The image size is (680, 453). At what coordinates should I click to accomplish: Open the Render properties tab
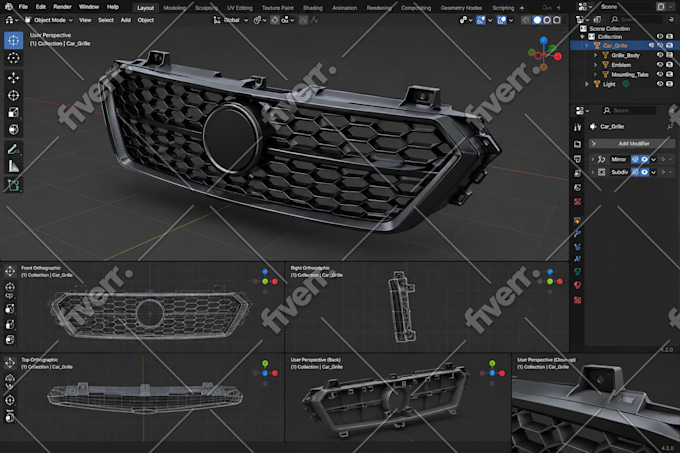(577, 144)
